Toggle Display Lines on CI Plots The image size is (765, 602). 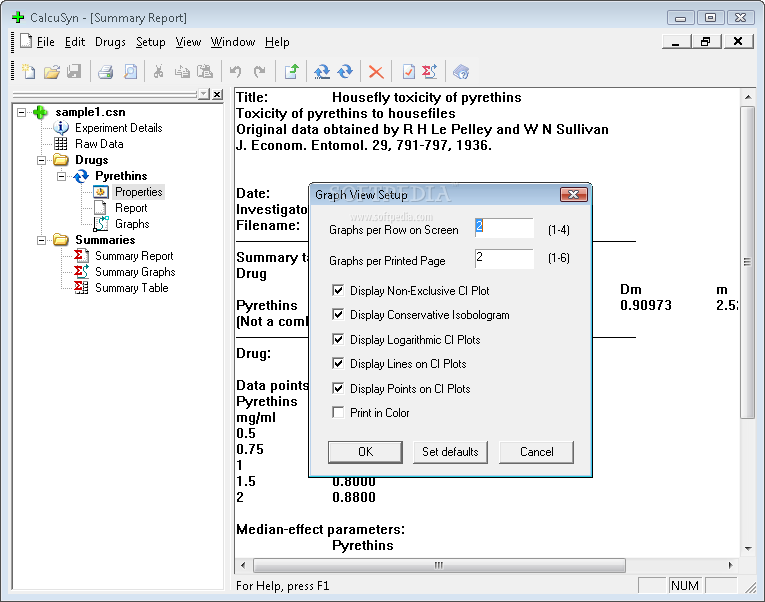pyautogui.click(x=338, y=363)
